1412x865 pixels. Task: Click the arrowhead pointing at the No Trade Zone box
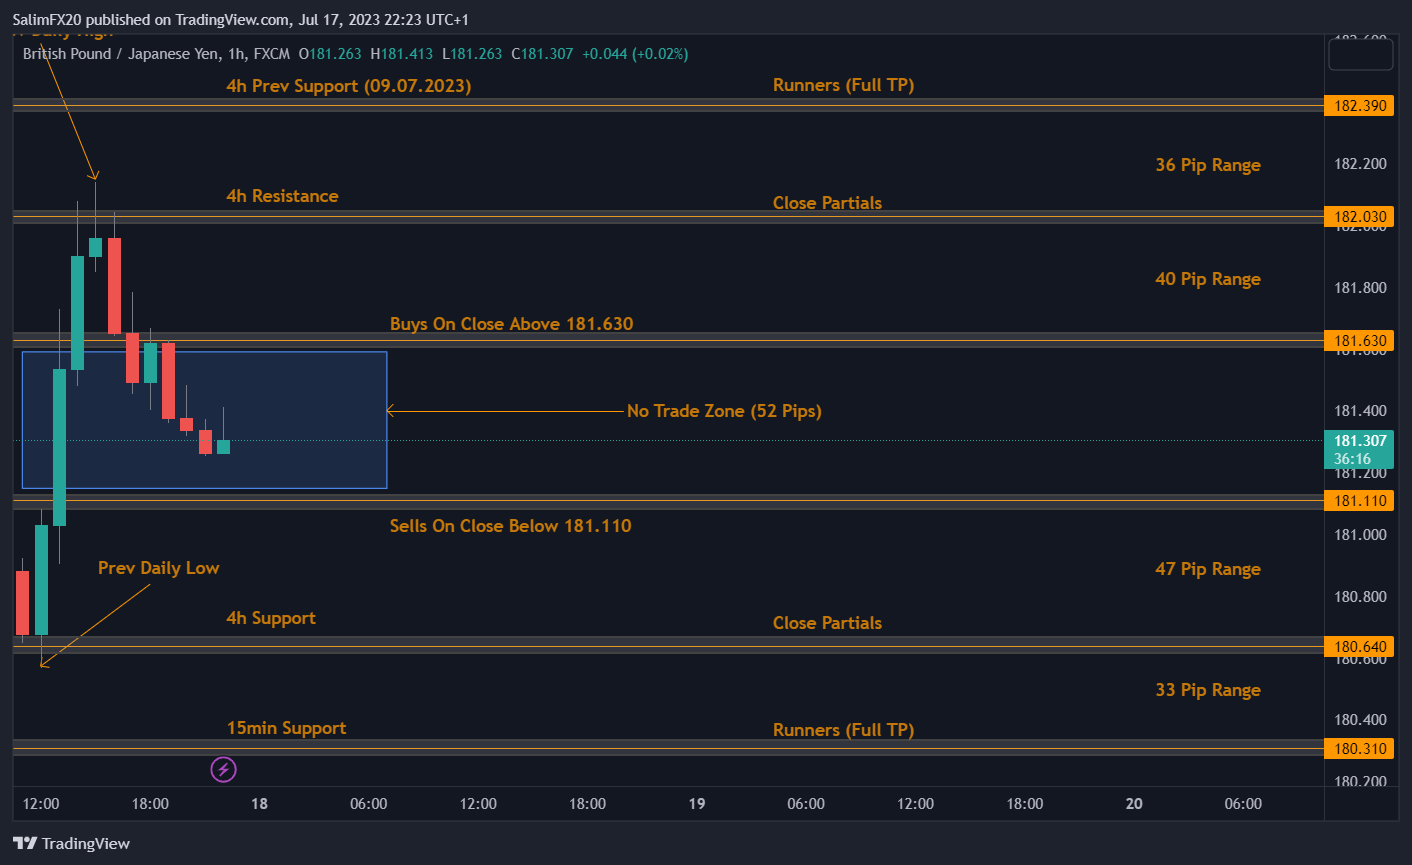[390, 410]
